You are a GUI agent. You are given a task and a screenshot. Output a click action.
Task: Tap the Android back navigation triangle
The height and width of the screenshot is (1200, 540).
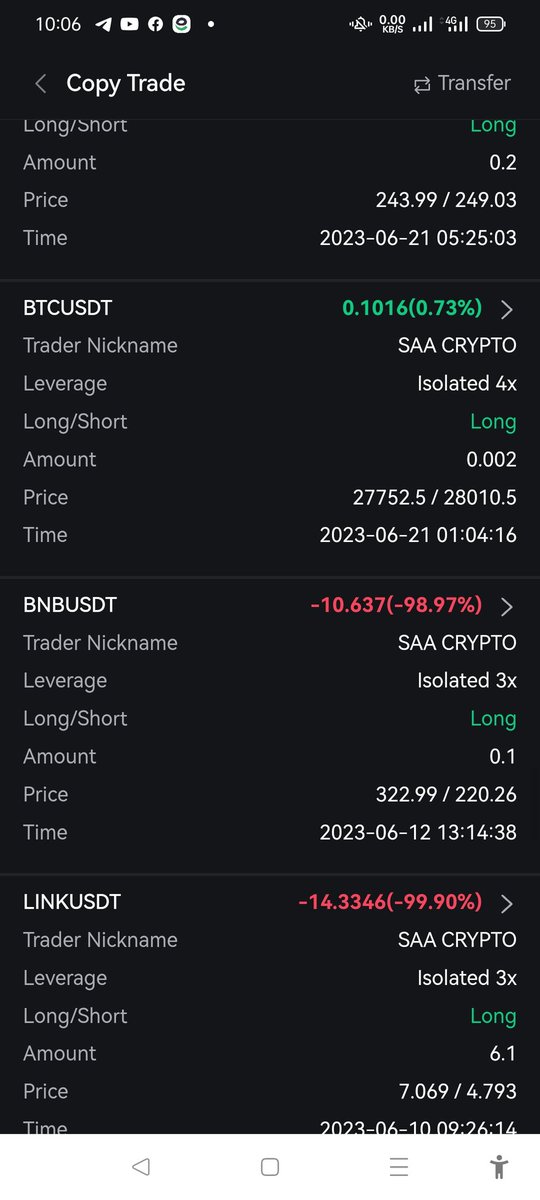pos(141,1166)
